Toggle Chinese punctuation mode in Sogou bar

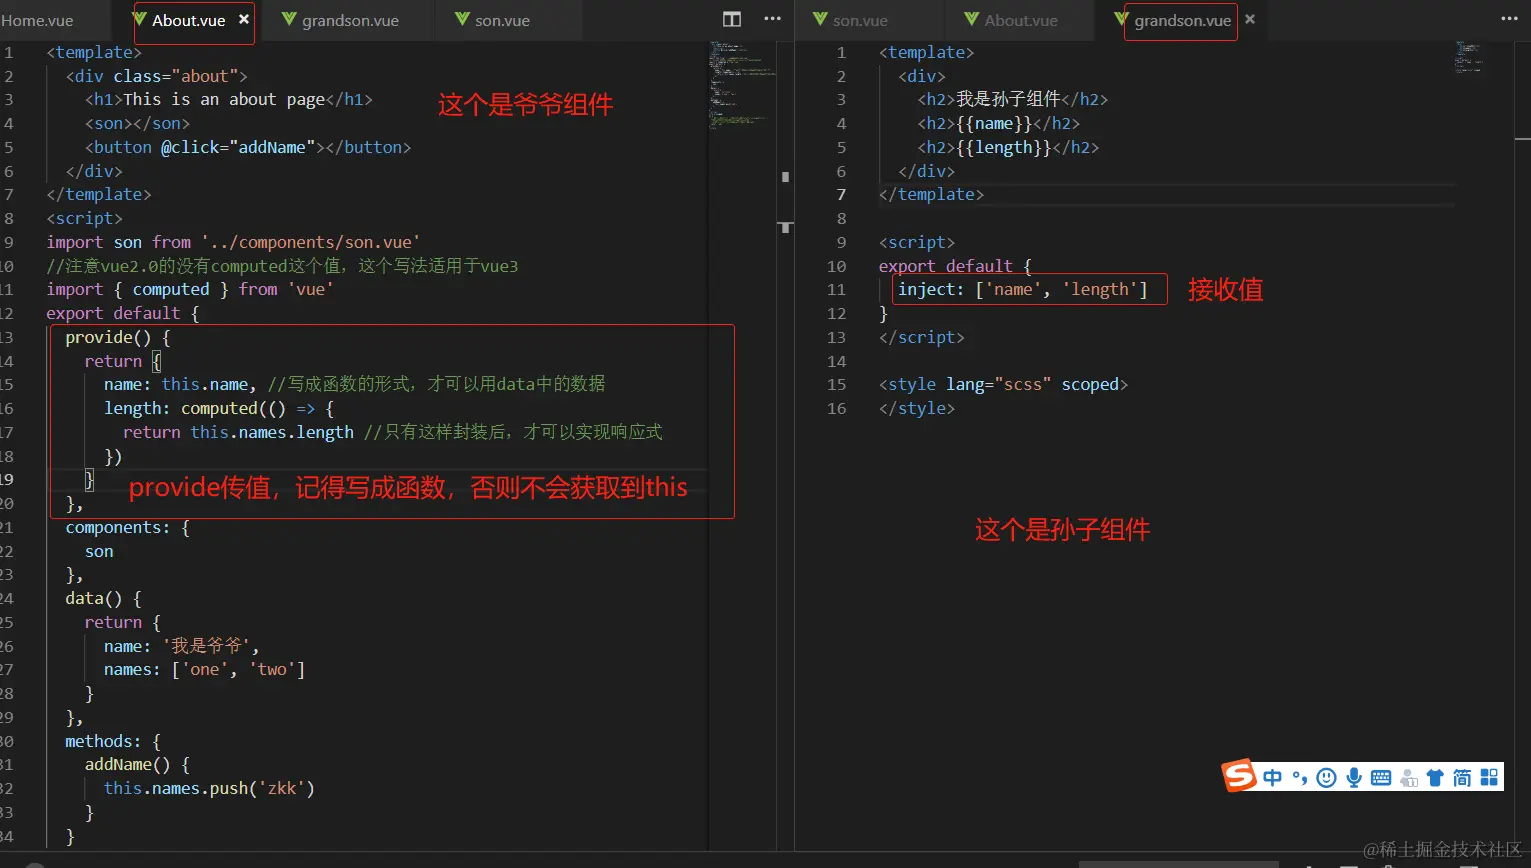coord(1300,778)
